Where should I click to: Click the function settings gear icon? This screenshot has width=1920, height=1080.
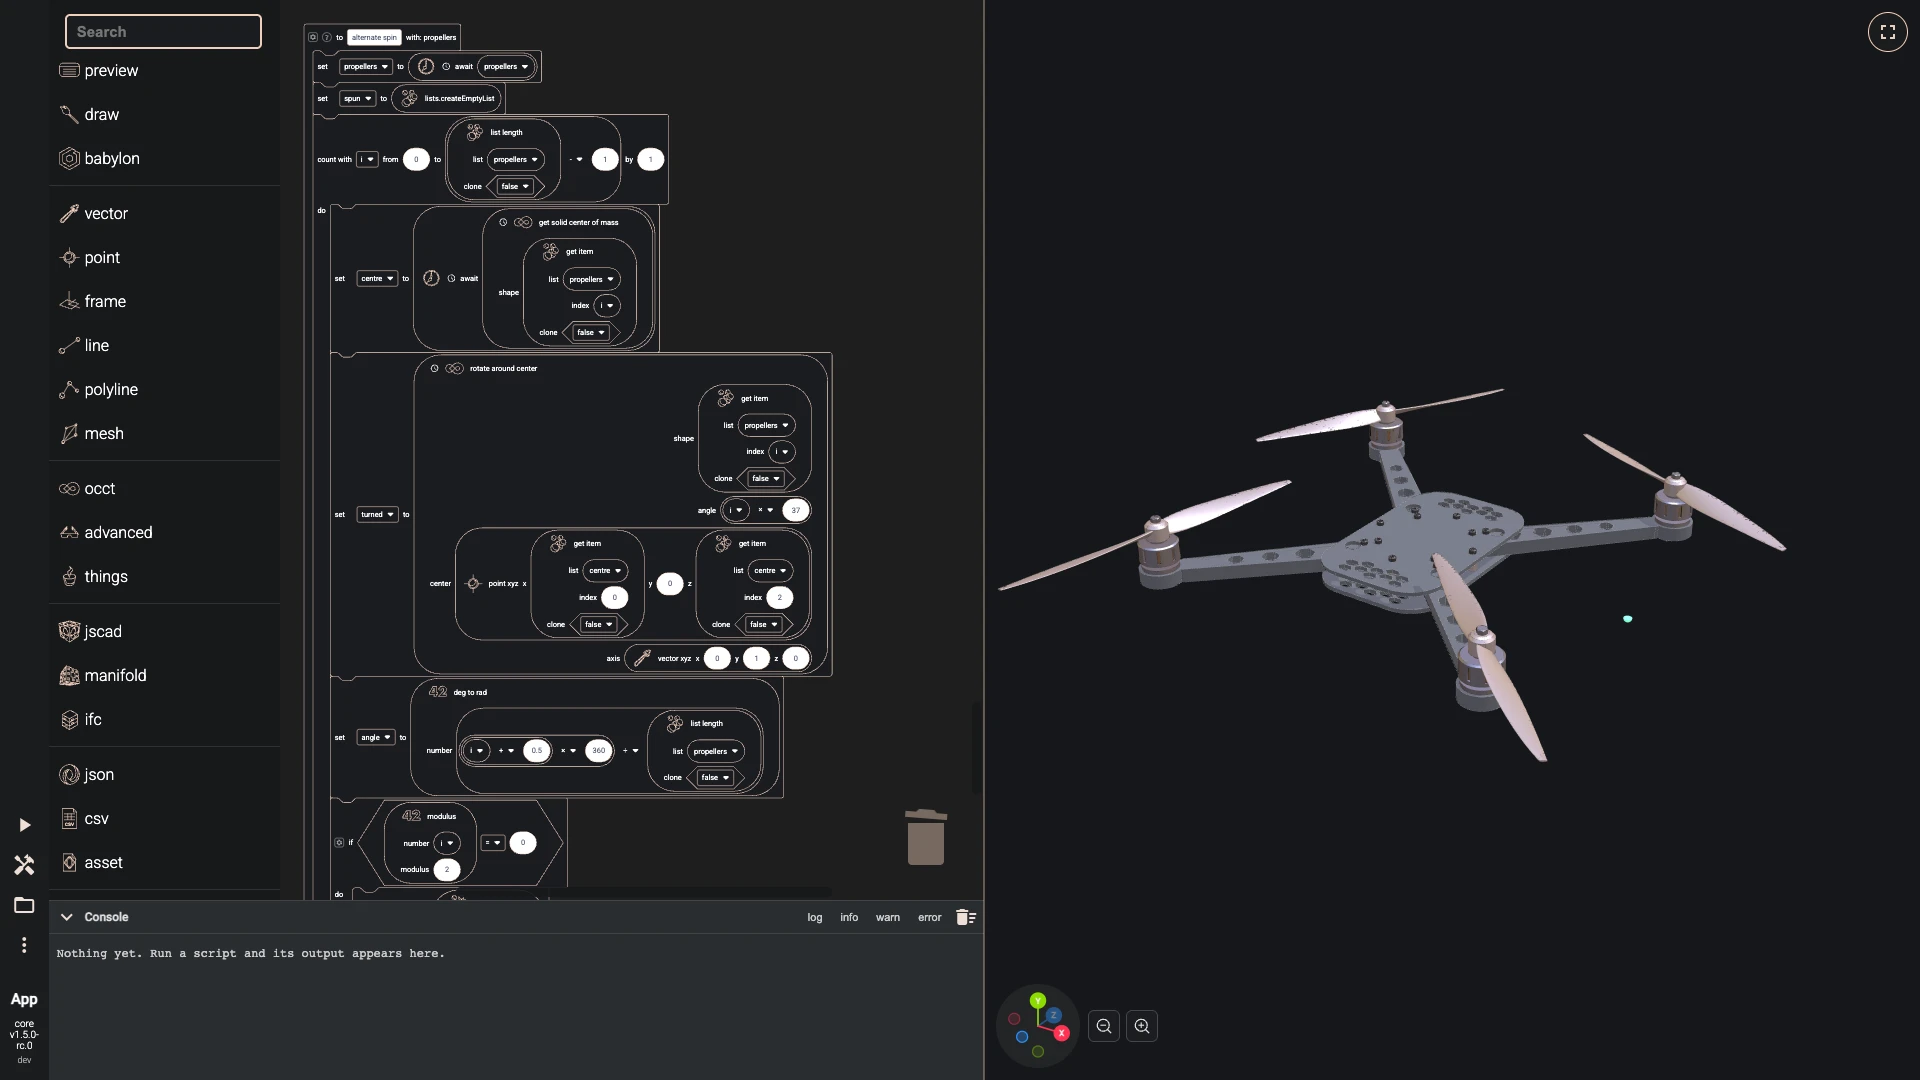click(x=313, y=37)
